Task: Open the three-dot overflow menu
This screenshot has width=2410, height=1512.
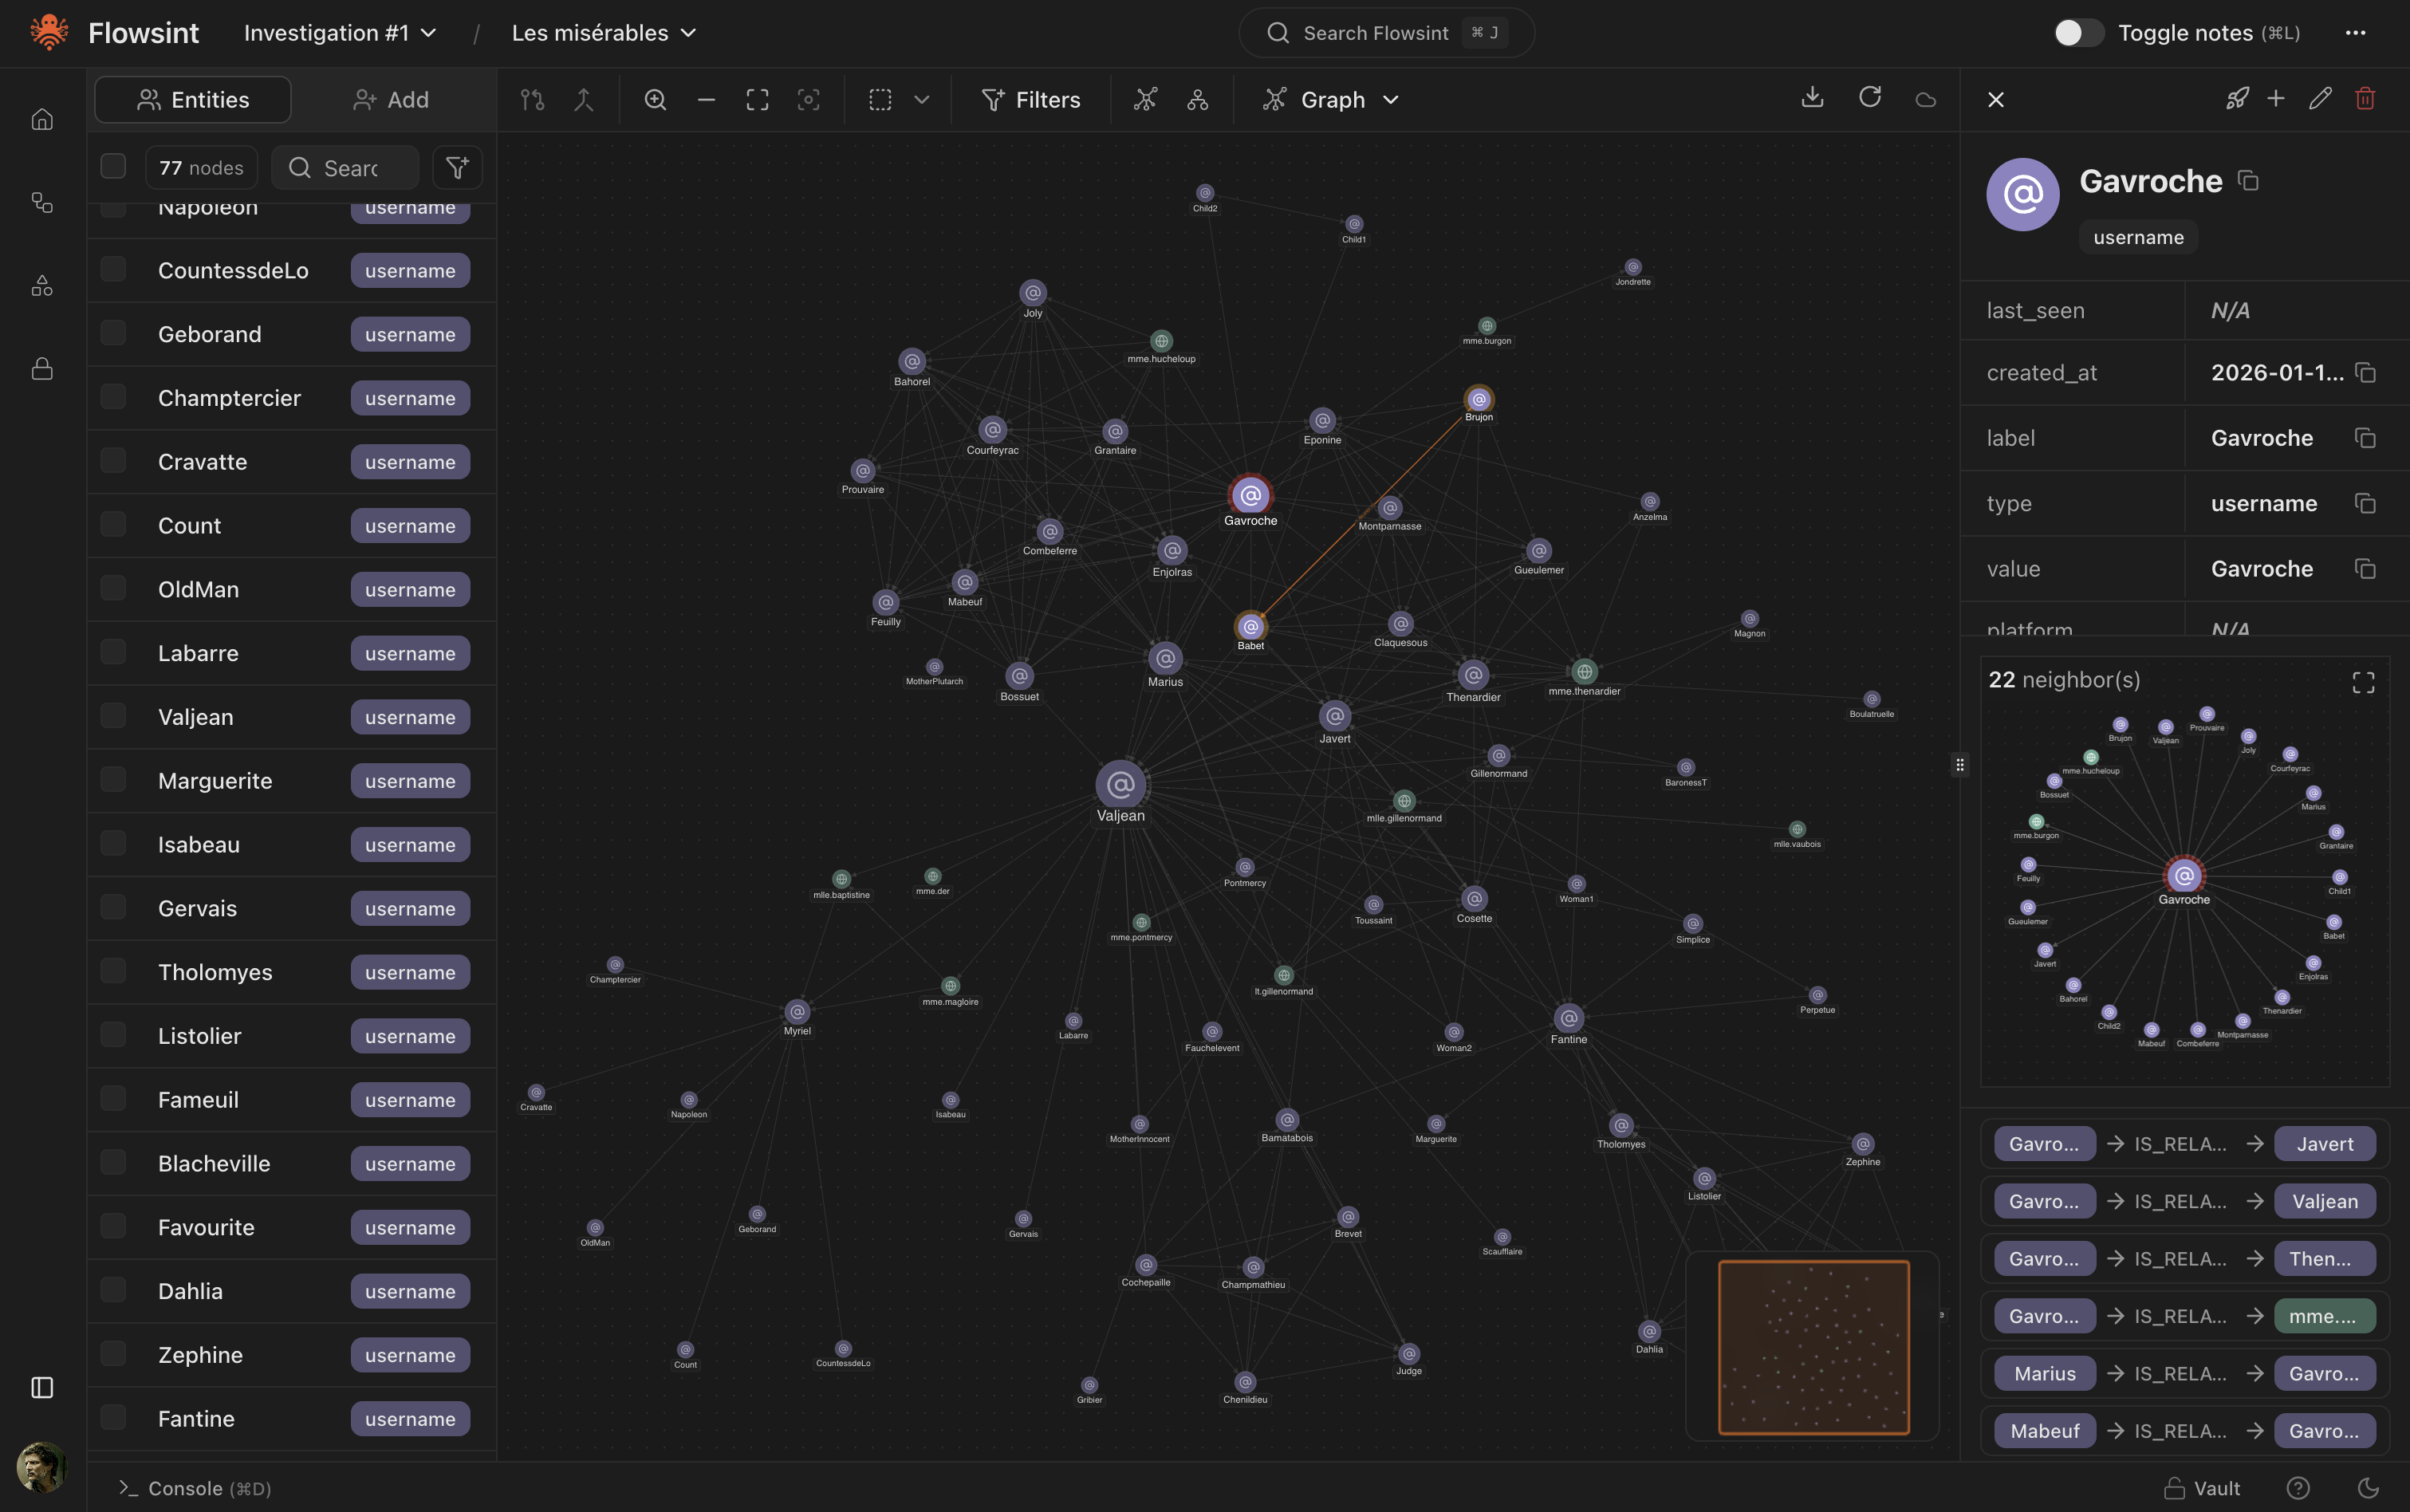Action: [x=2355, y=33]
